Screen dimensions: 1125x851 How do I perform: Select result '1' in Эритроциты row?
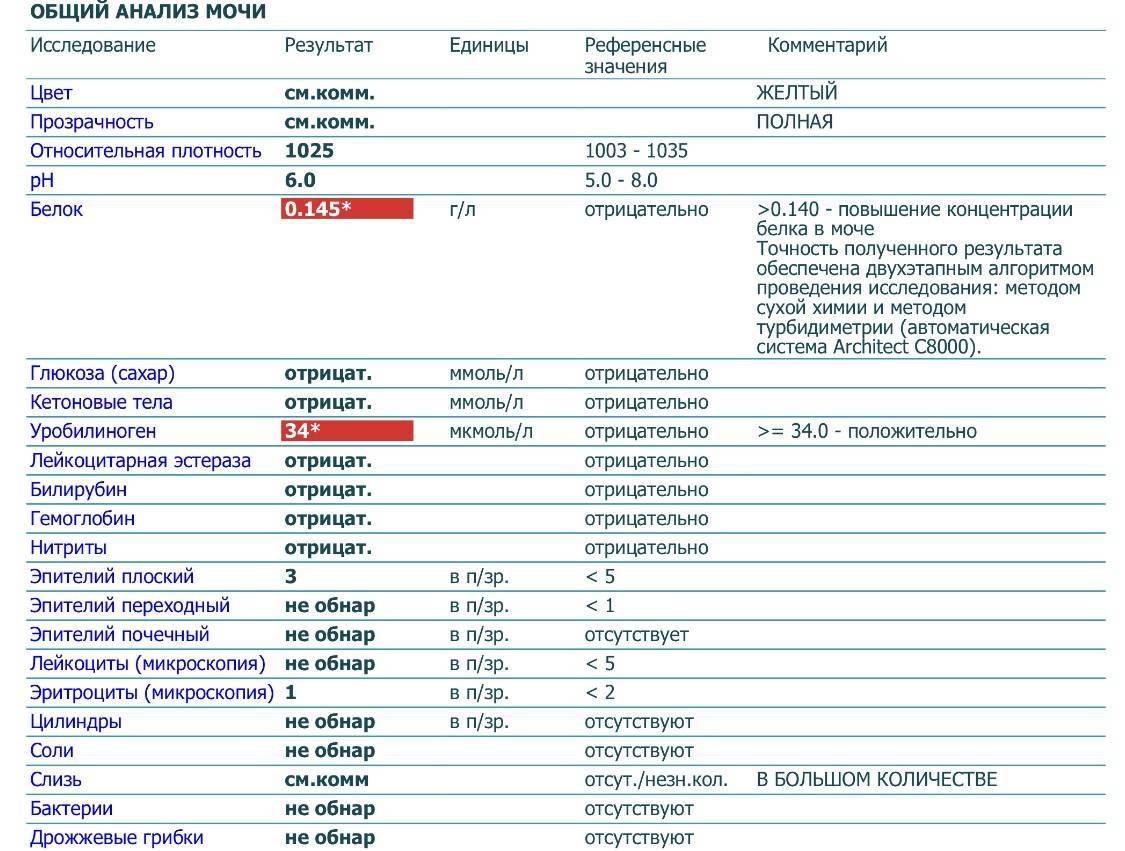(291, 692)
